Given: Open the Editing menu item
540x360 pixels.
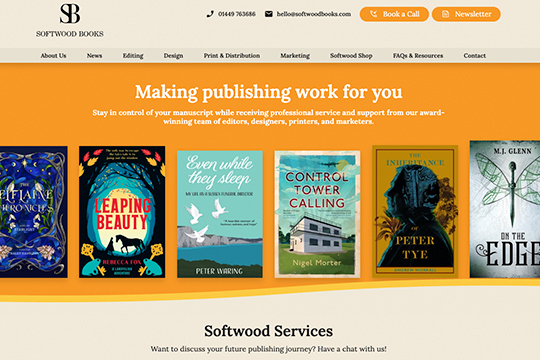Looking at the screenshot, I should coord(133,55).
